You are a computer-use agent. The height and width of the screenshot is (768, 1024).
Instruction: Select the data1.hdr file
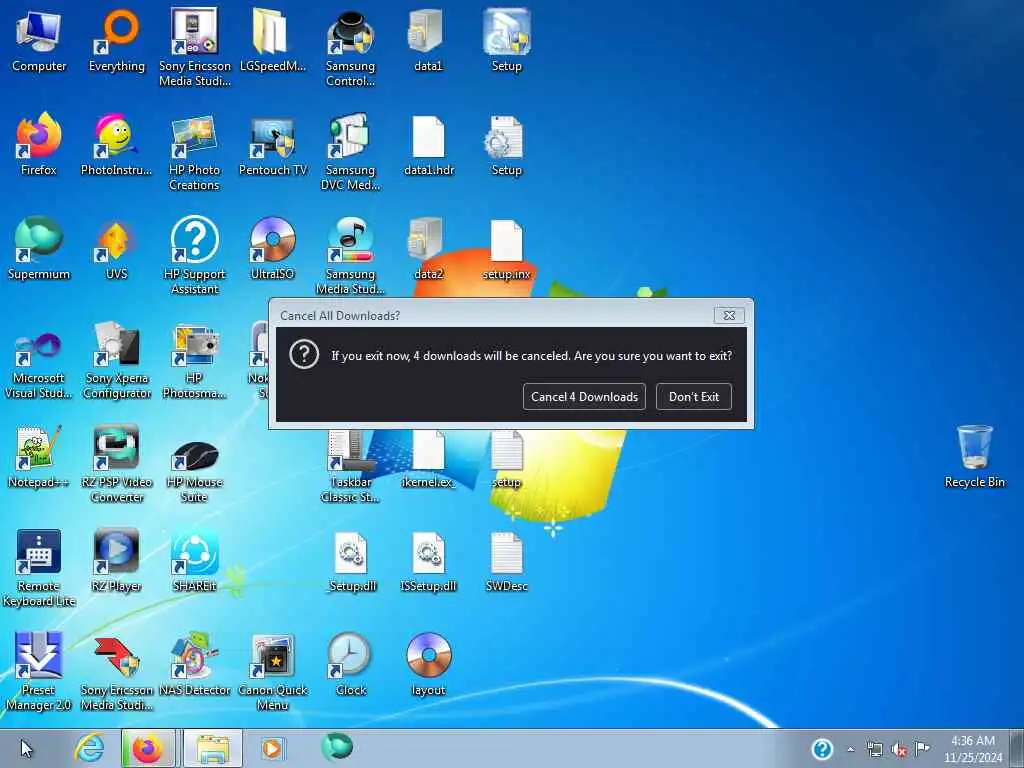click(x=428, y=145)
